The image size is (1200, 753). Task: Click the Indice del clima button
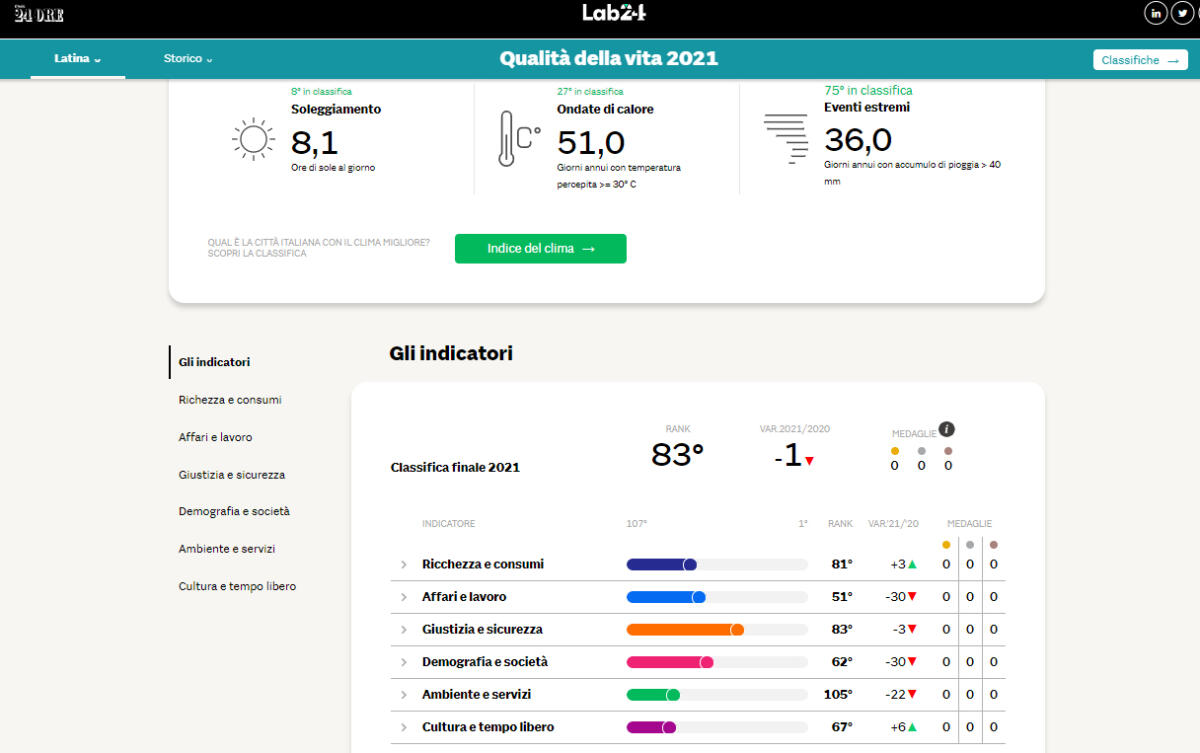pos(540,249)
